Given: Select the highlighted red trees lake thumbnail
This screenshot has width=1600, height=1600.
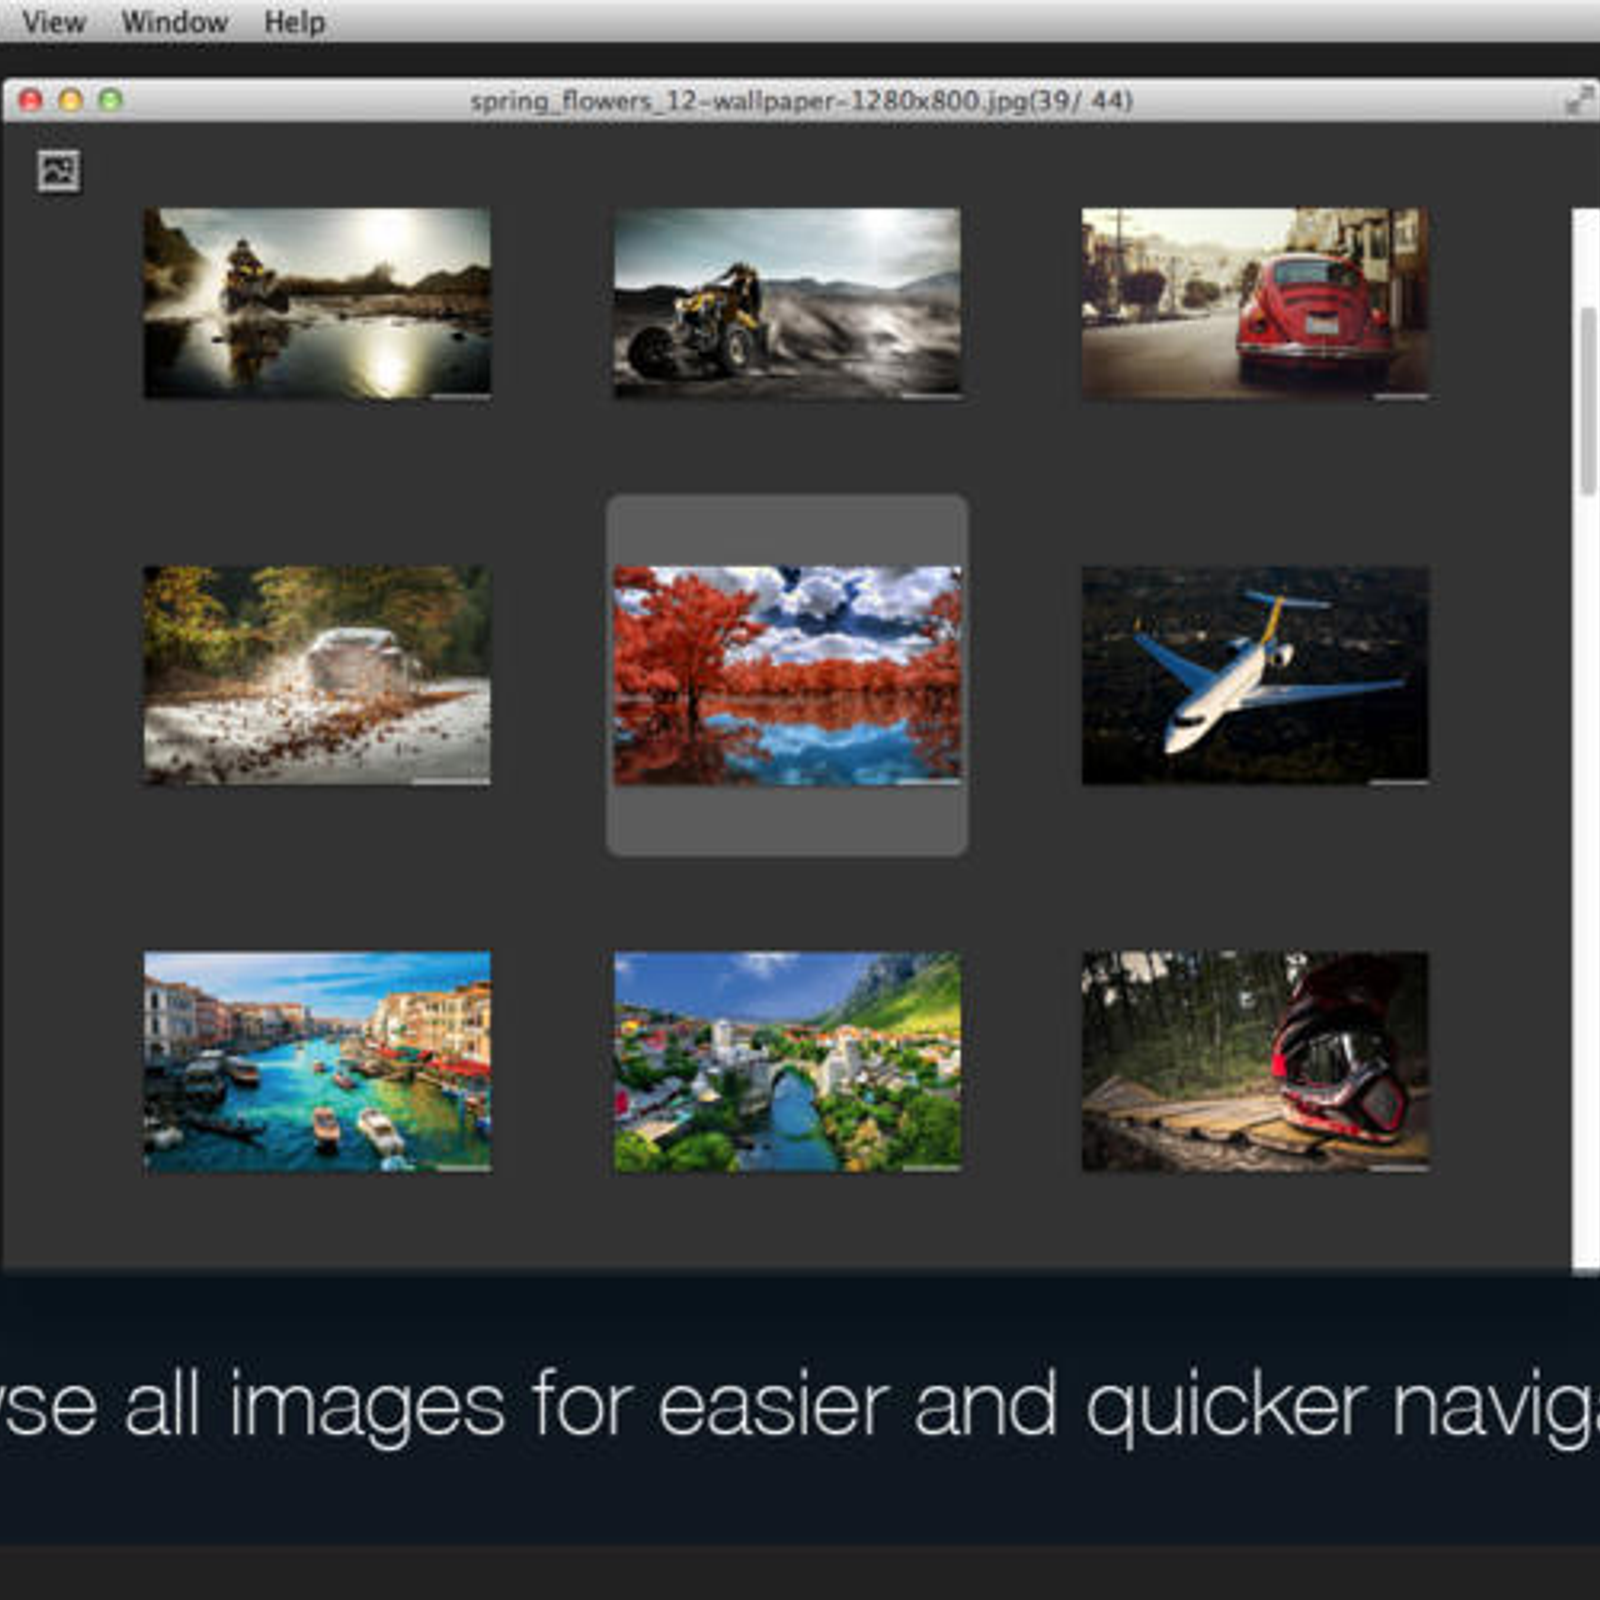Looking at the screenshot, I should coord(787,675).
